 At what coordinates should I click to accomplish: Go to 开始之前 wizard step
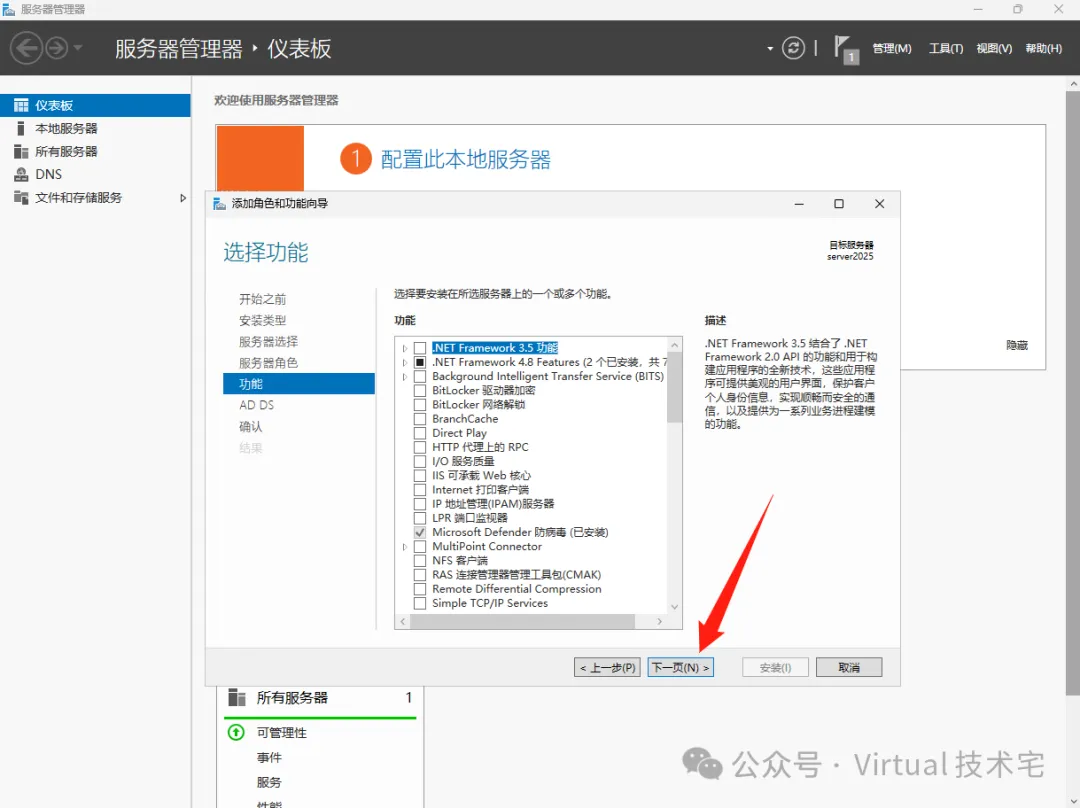pyautogui.click(x=262, y=299)
